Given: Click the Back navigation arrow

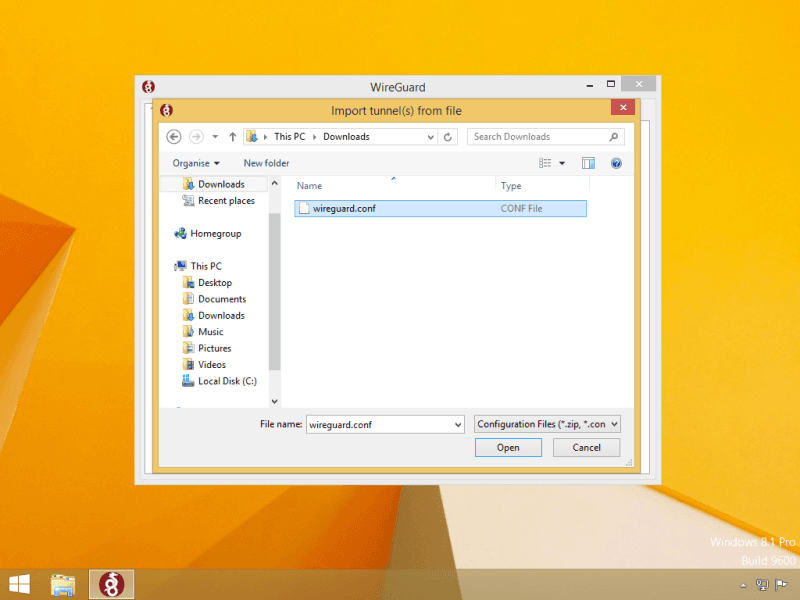Looking at the screenshot, I should coord(174,137).
